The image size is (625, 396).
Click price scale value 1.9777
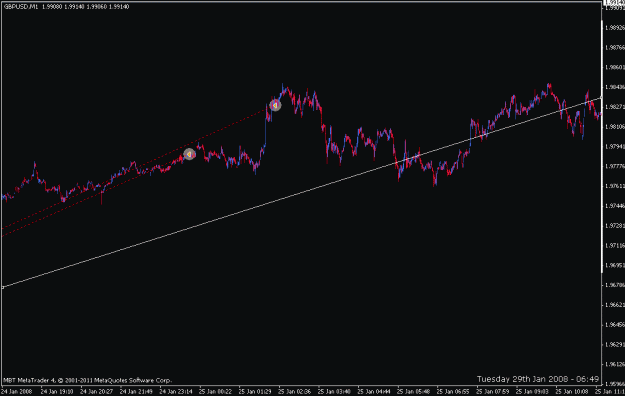point(615,166)
